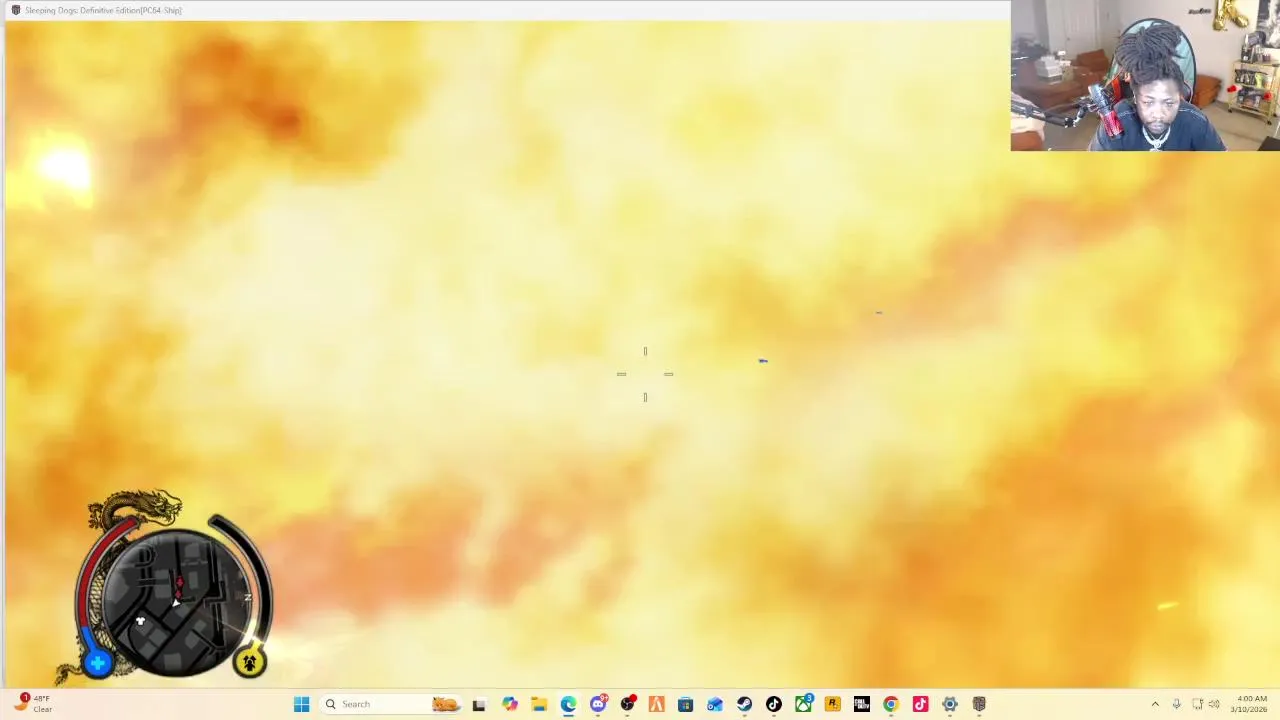The image size is (1280, 720).
Task: Open the weather widget showing Clear
Action: (32, 704)
